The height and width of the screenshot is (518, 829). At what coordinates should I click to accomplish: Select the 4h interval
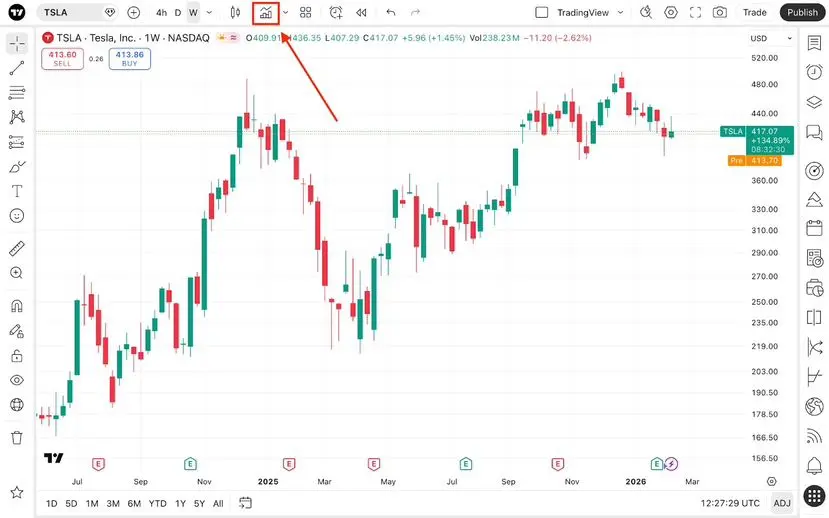[161, 12]
